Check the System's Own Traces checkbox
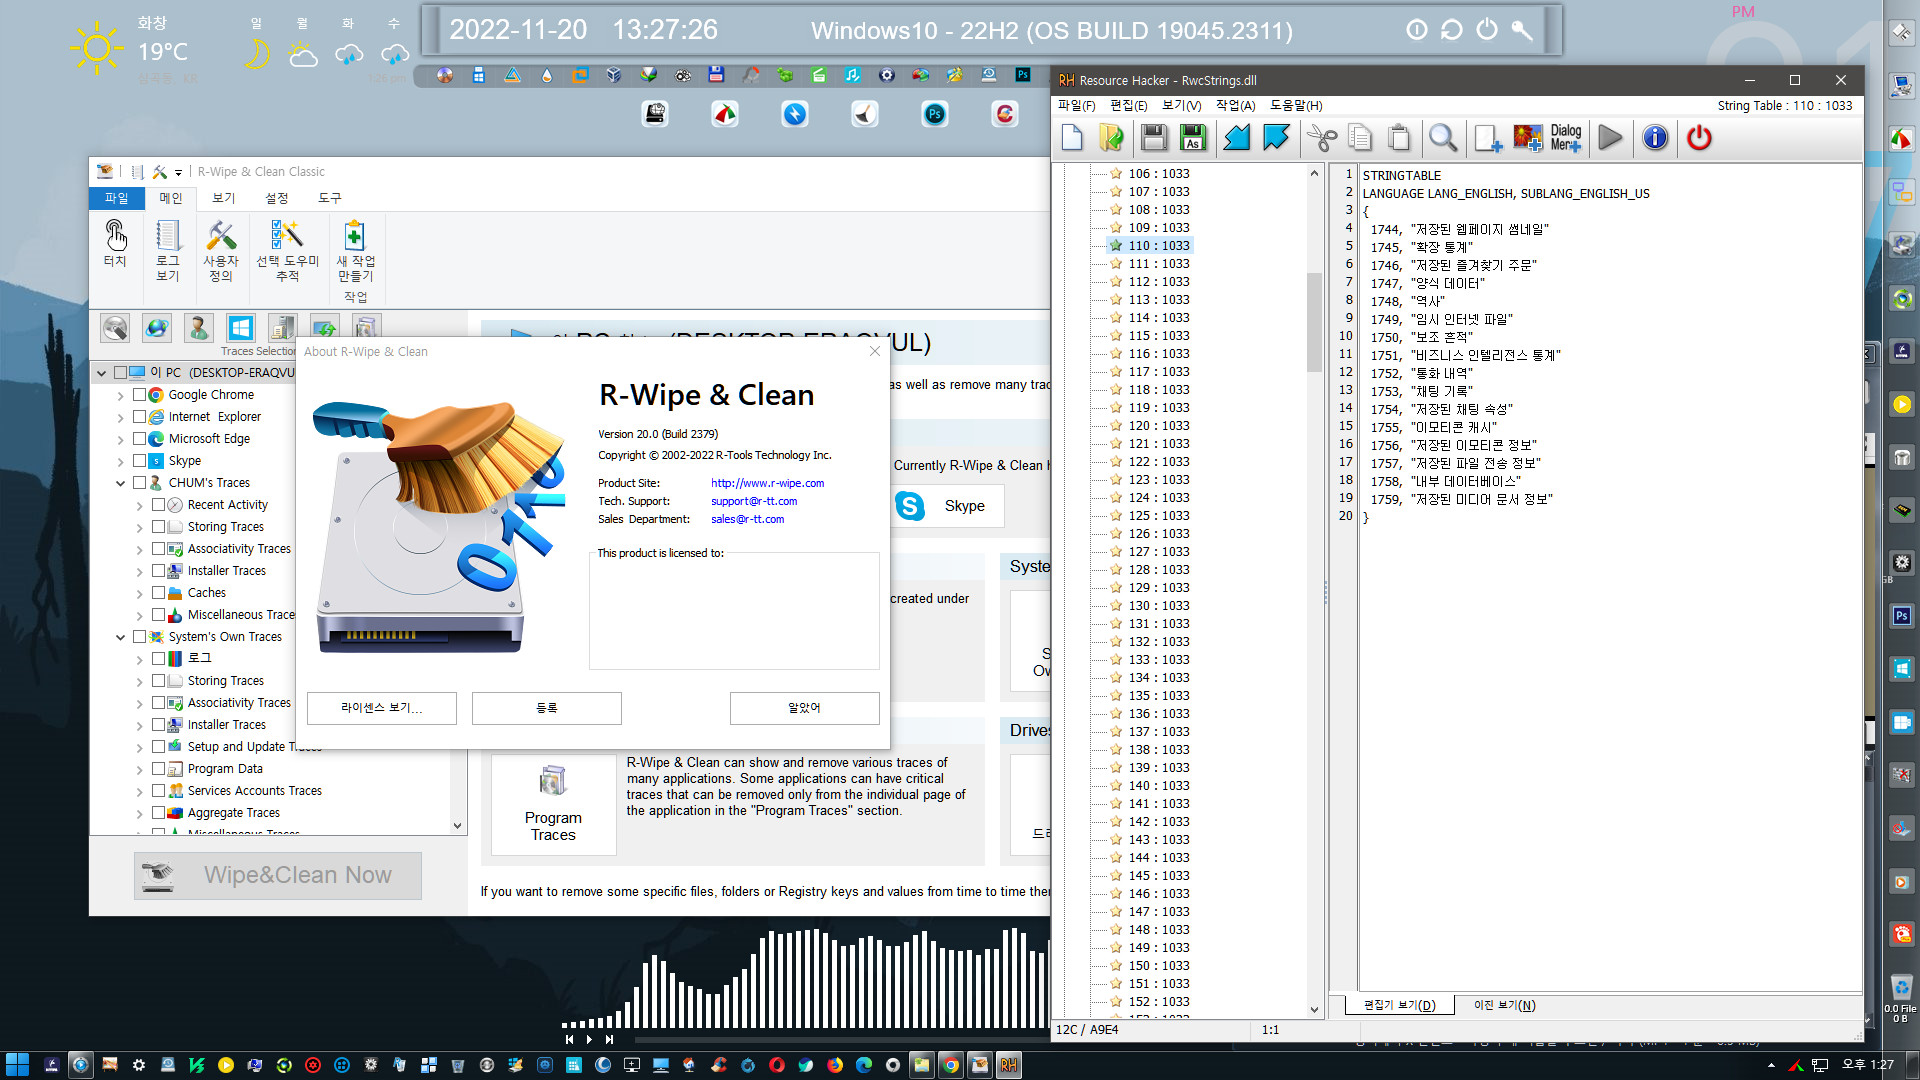 (x=139, y=637)
